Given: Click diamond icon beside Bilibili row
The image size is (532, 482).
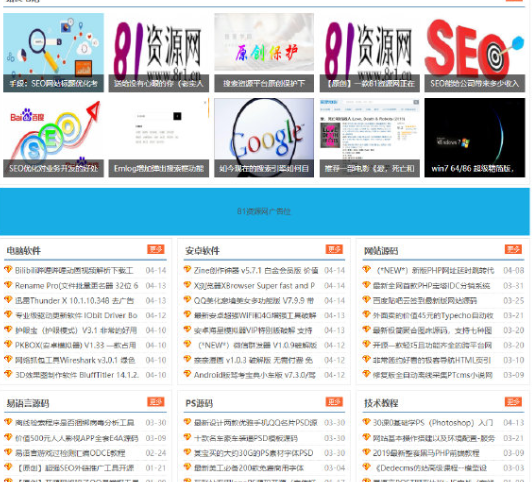Looking at the screenshot, I should tap(8, 269).
